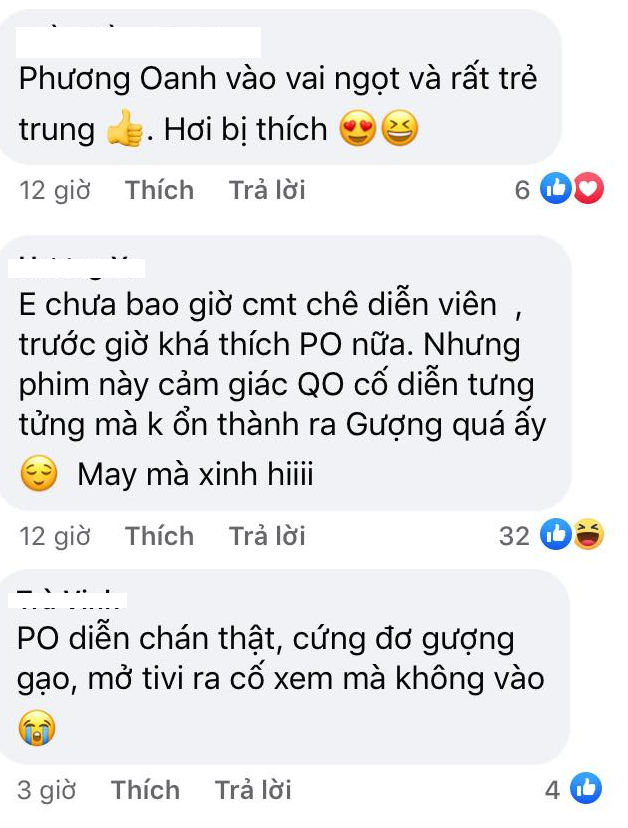The height and width of the screenshot is (828, 628).
Task: Click the like icon beside the 4 count
Action: (x=586, y=788)
